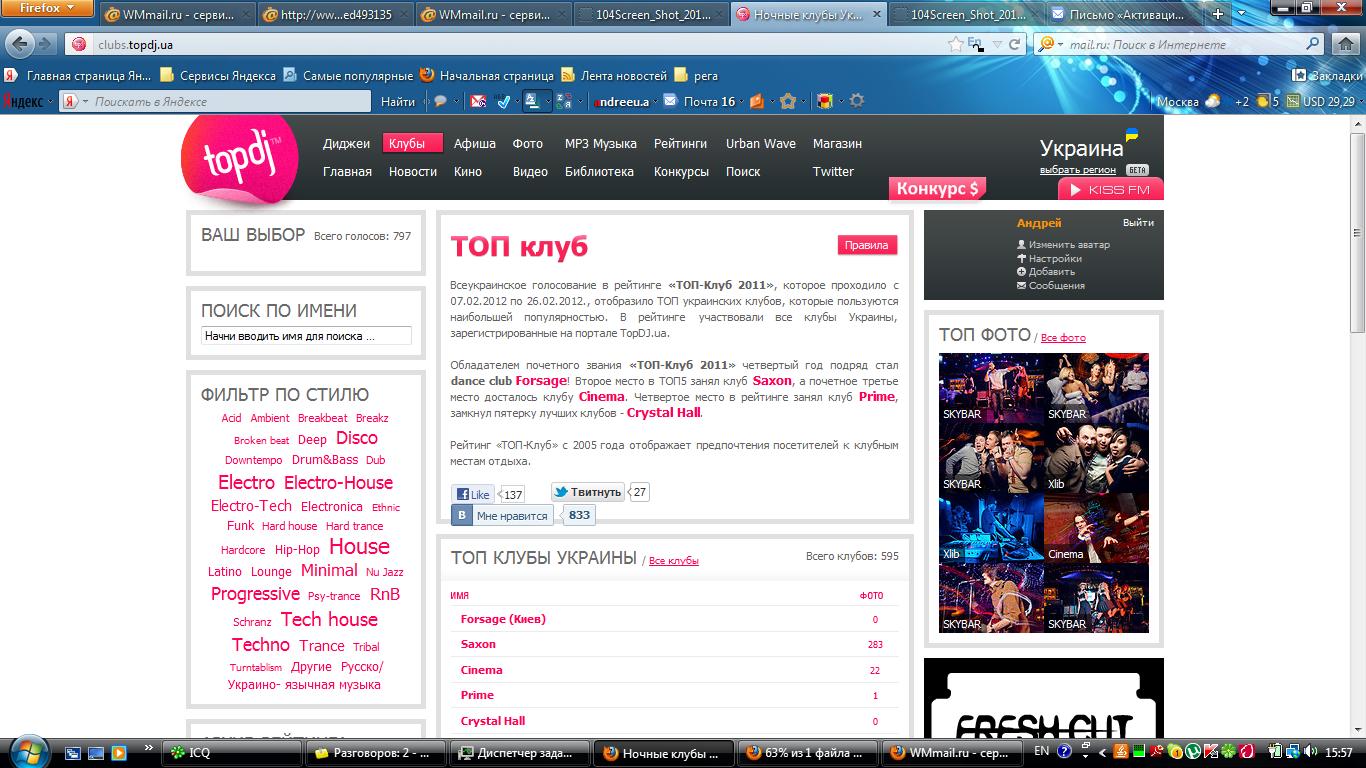
Task: Go back with the browser back arrow
Action: coord(20,44)
